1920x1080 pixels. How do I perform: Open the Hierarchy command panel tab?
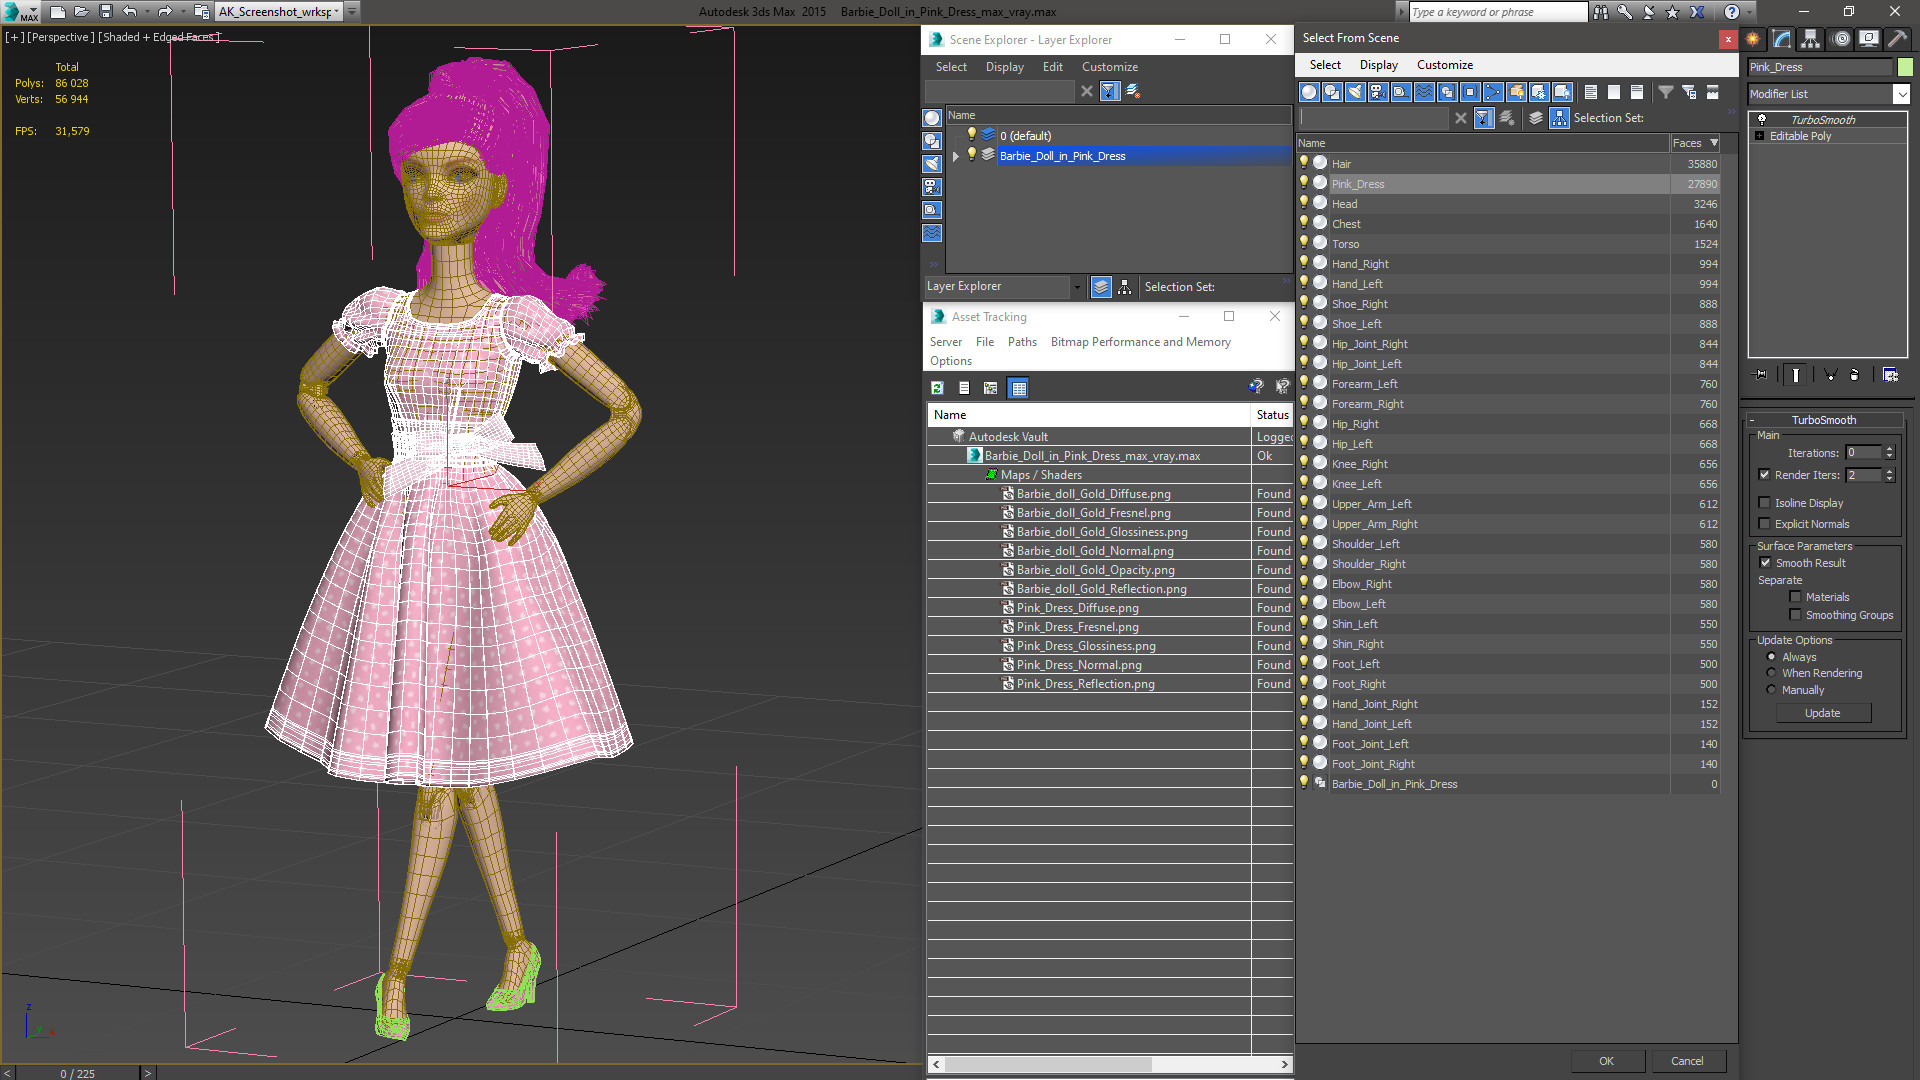click(1811, 39)
